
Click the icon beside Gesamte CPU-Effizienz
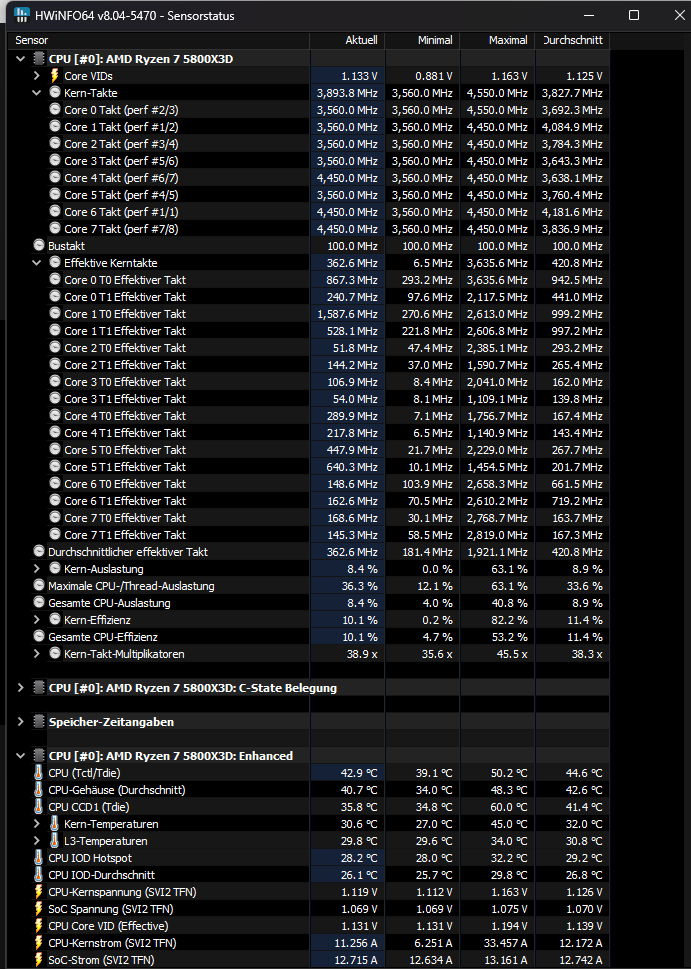(39, 636)
